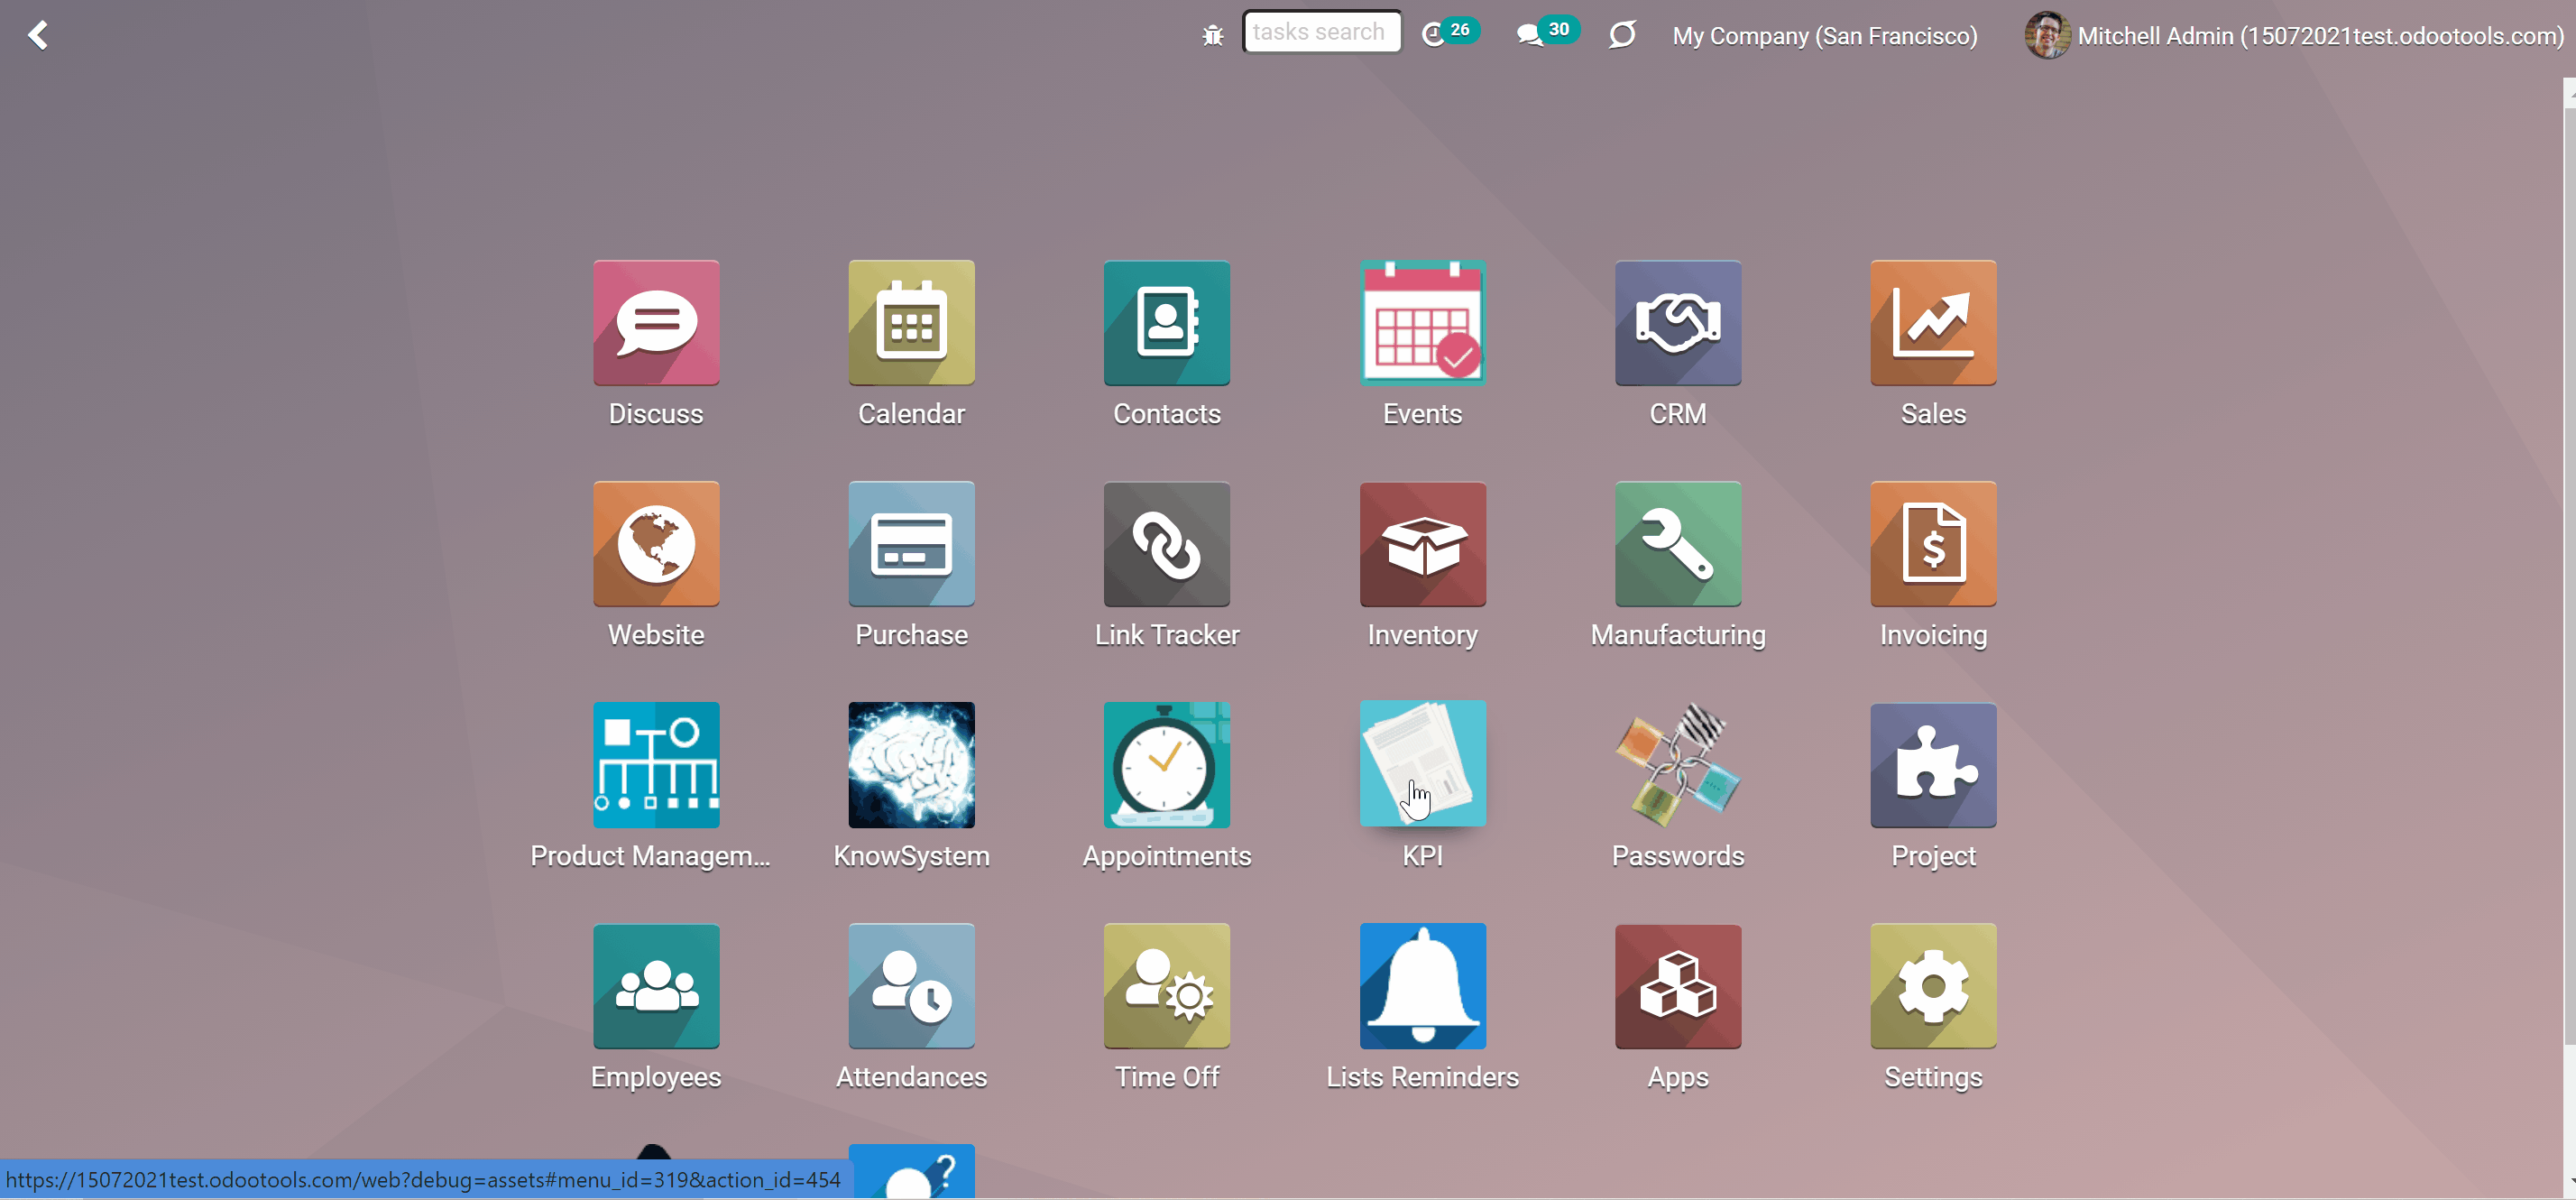Open the debug bug menu
Screen dimensions: 2576x1200
click(1212, 36)
